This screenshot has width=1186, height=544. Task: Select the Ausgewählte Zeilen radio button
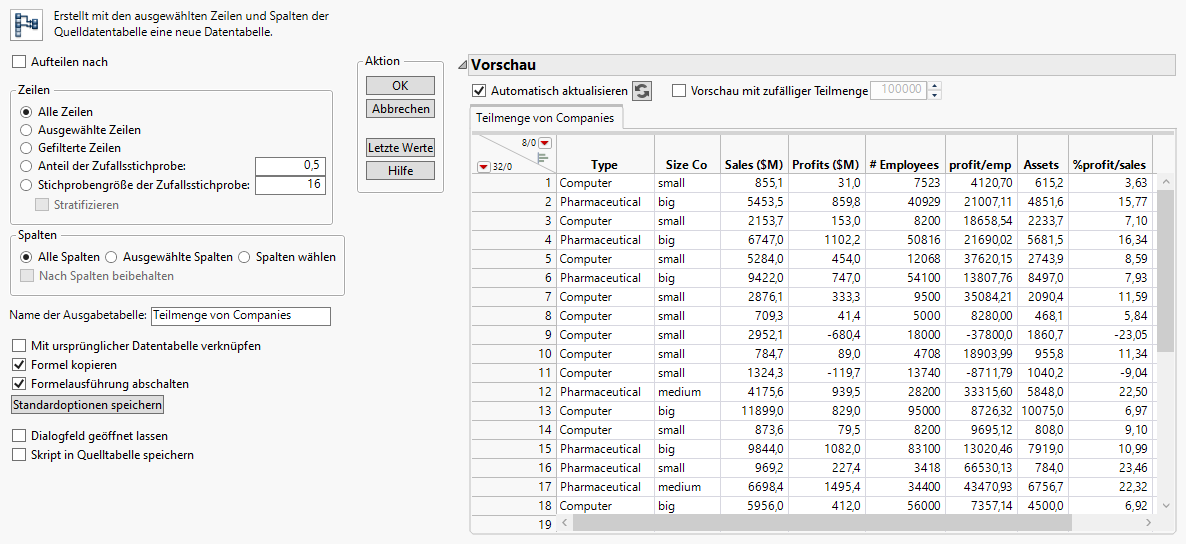(x=26, y=130)
